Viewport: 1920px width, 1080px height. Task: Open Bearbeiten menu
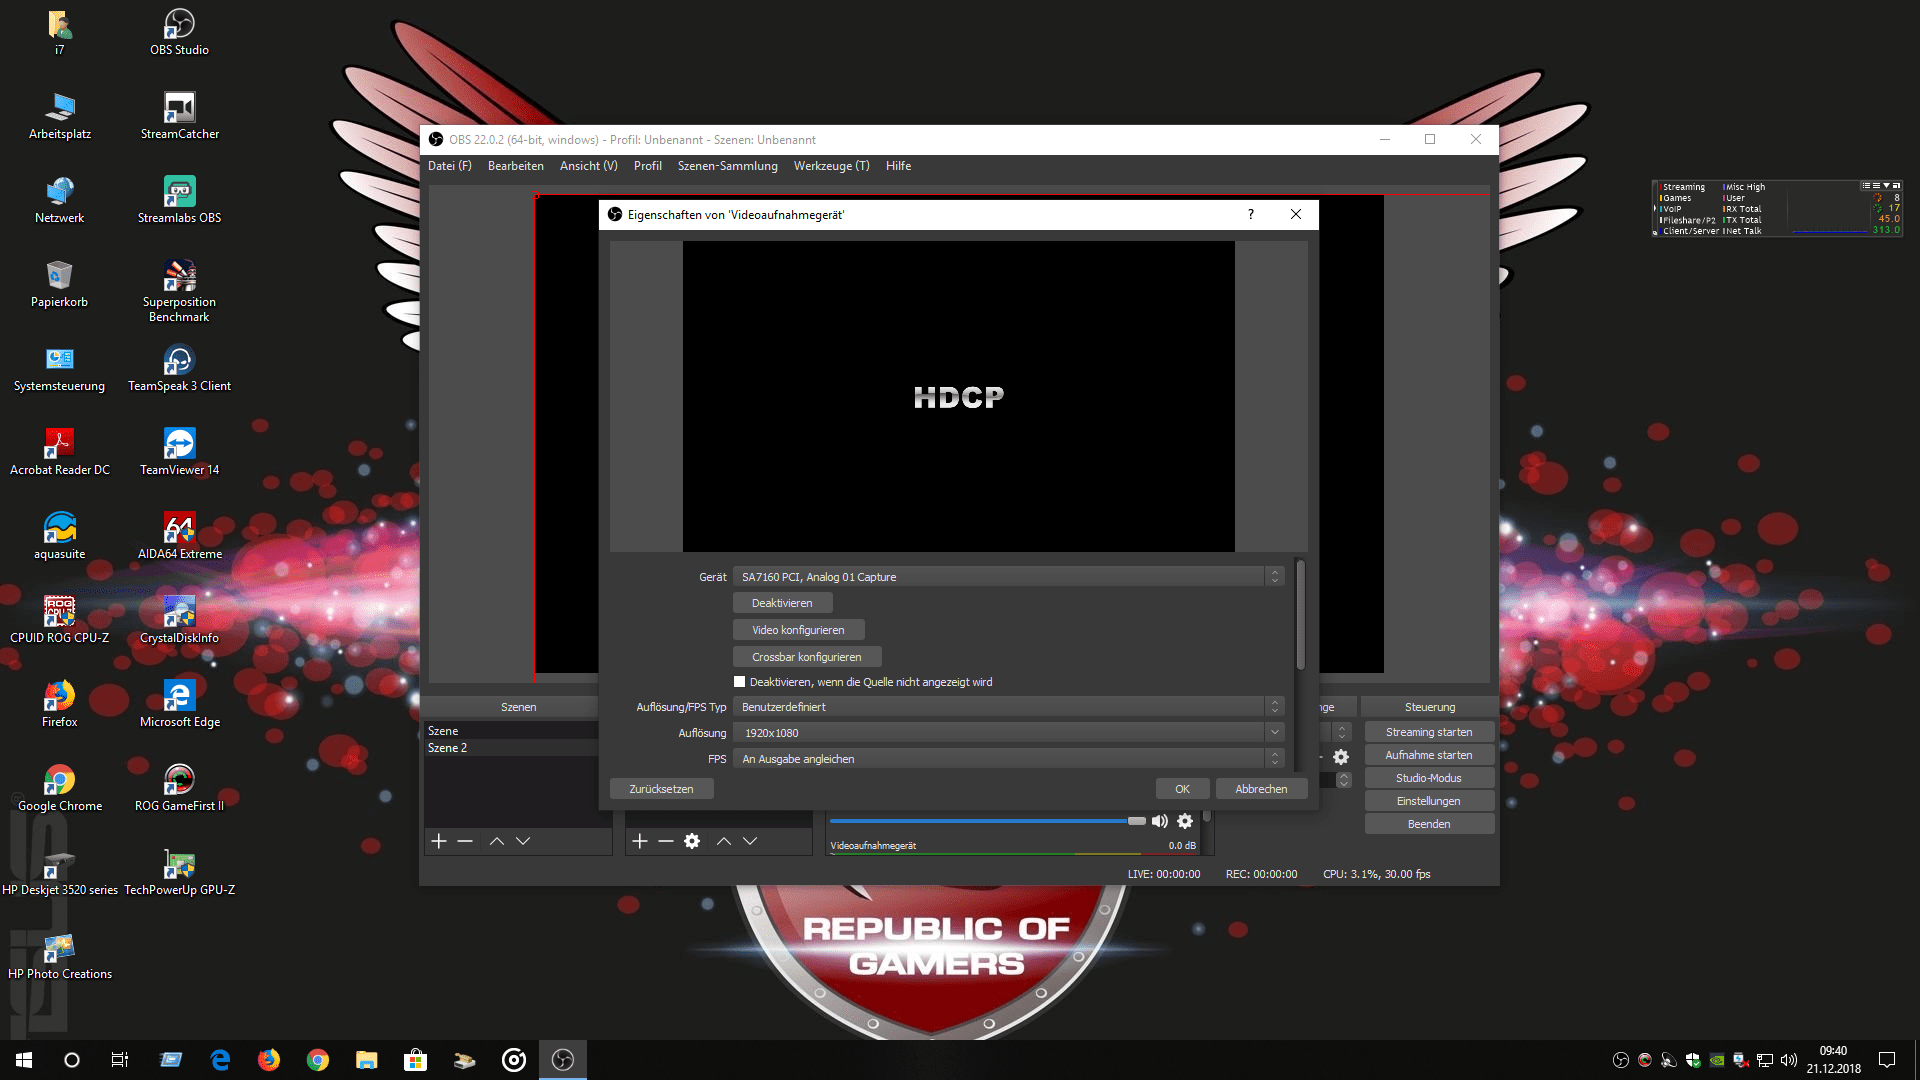516,166
